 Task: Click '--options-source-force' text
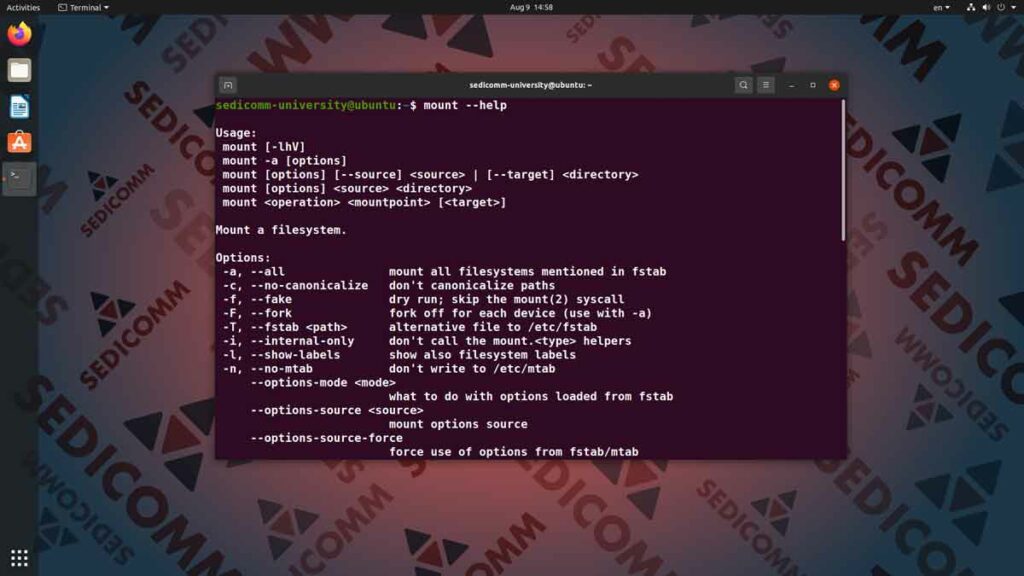pos(327,438)
